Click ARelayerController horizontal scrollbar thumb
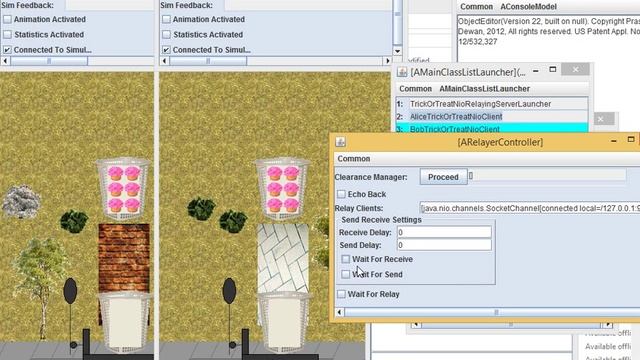This screenshot has height=360, width=640. point(493,312)
